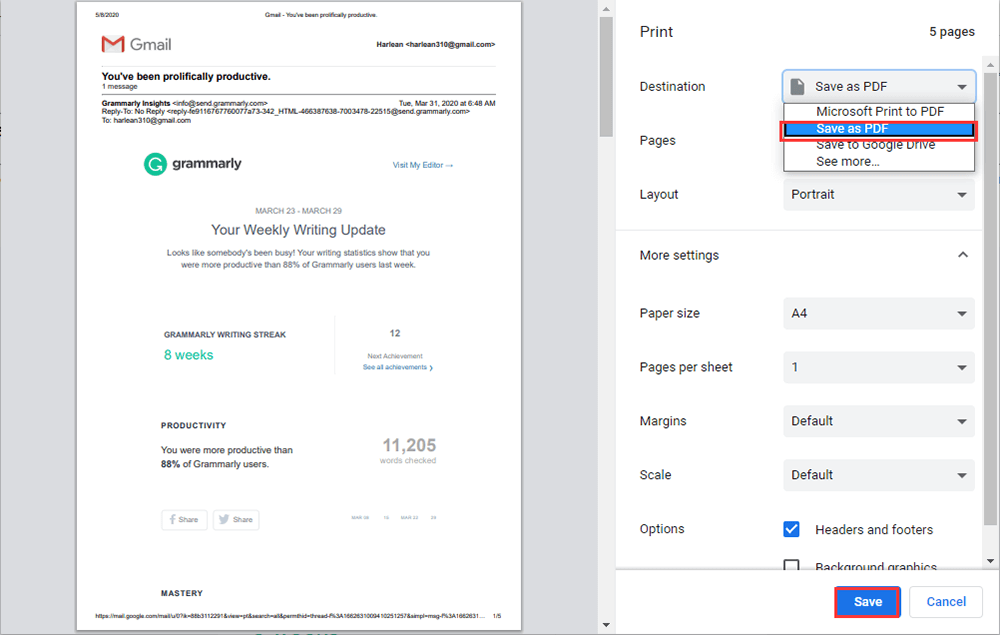The width and height of the screenshot is (1000, 635).
Task: Click the Twitter Share button
Action: (x=236, y=520)
